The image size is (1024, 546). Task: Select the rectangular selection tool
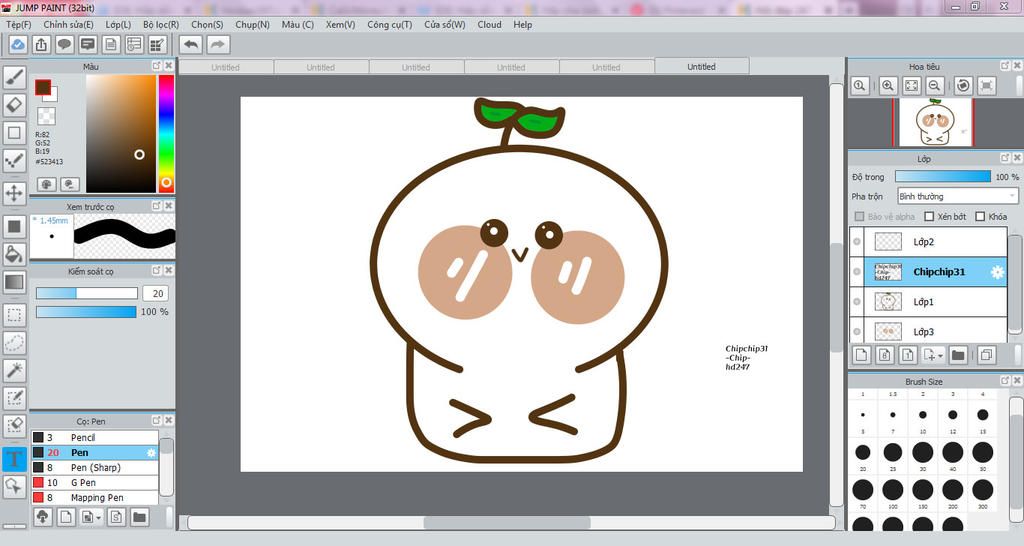tap(14, 315)
